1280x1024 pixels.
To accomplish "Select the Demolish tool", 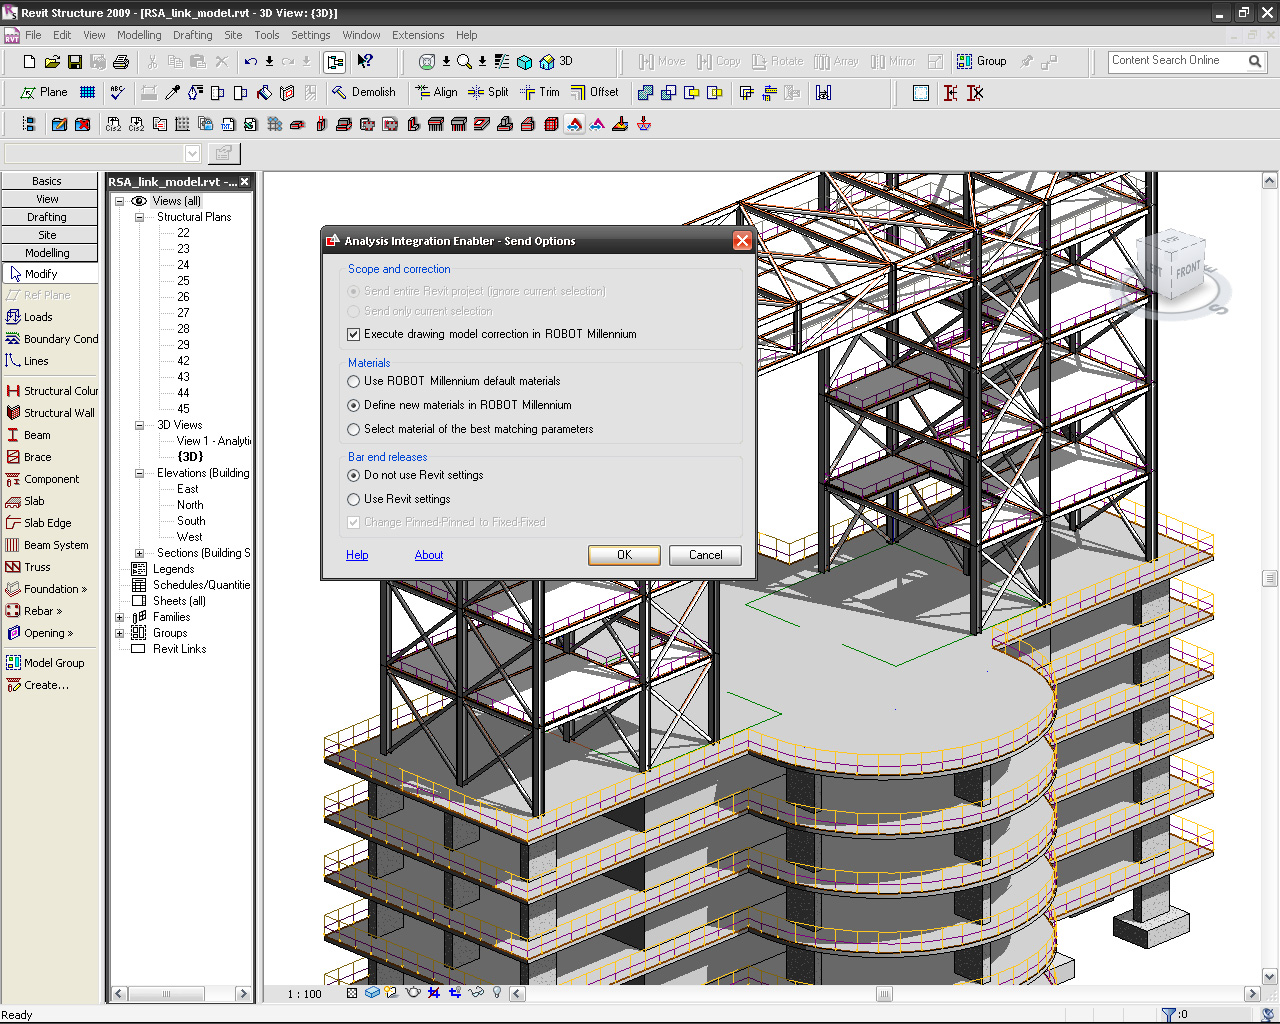I will click(364, 92).
